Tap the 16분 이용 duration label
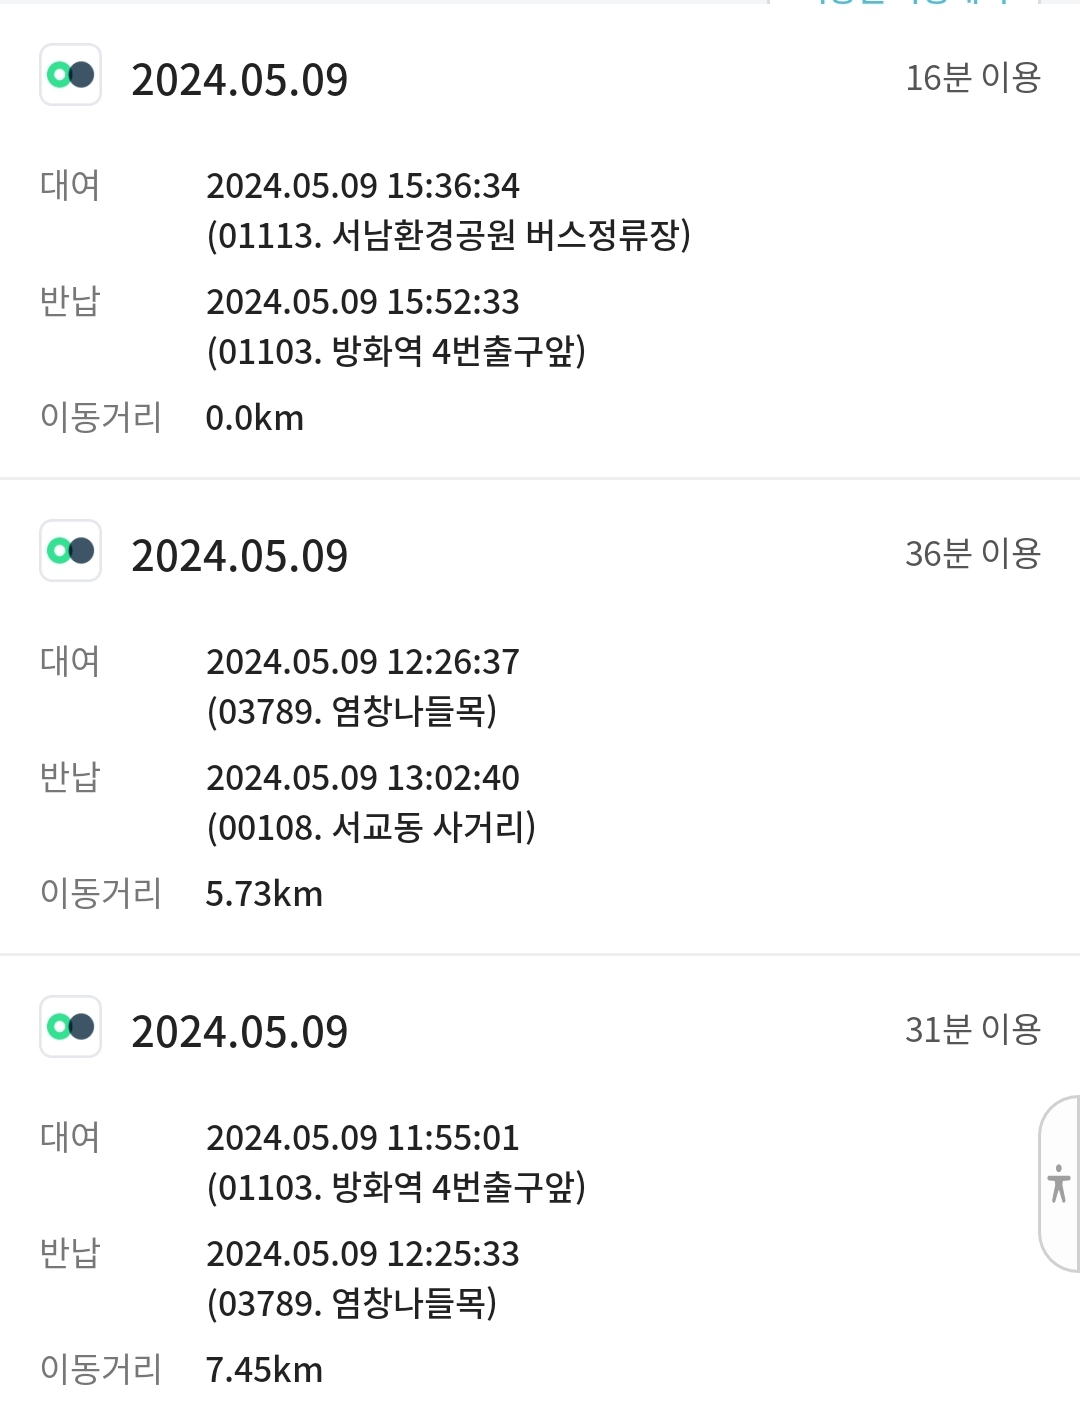The width and height of the screenshot is (1080, 1421). [x=972, y=78]
